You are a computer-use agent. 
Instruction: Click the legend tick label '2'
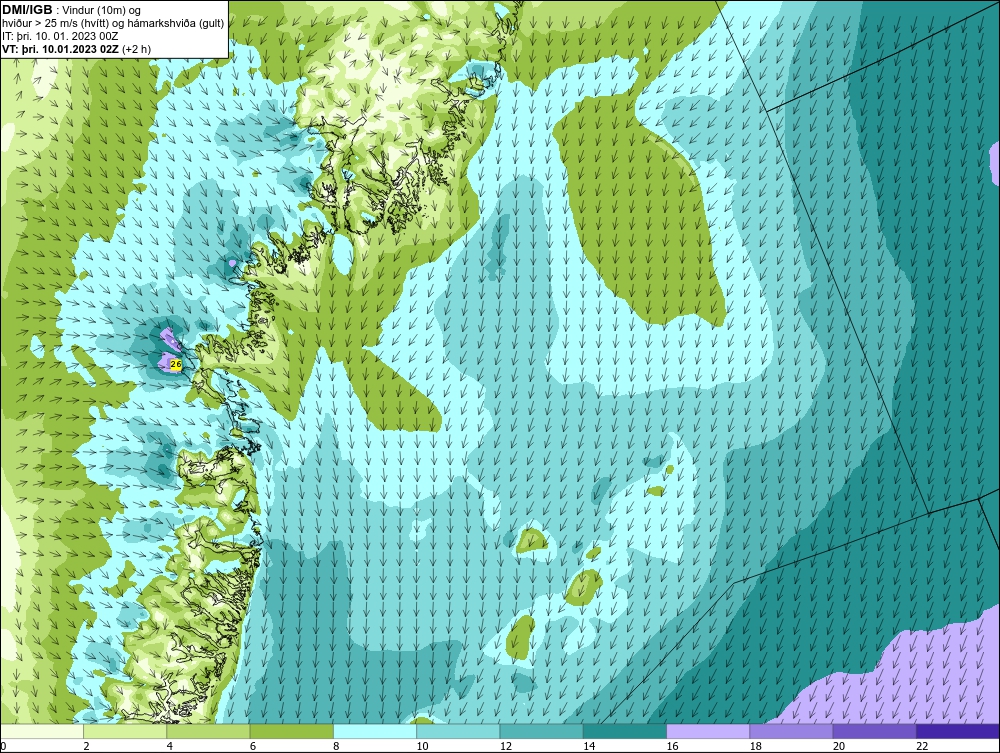(86, 747)
